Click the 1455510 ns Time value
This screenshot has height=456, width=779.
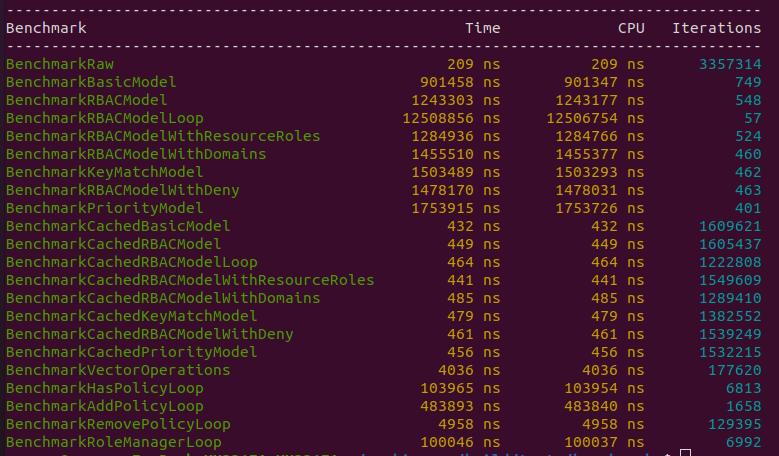point(456,154)
